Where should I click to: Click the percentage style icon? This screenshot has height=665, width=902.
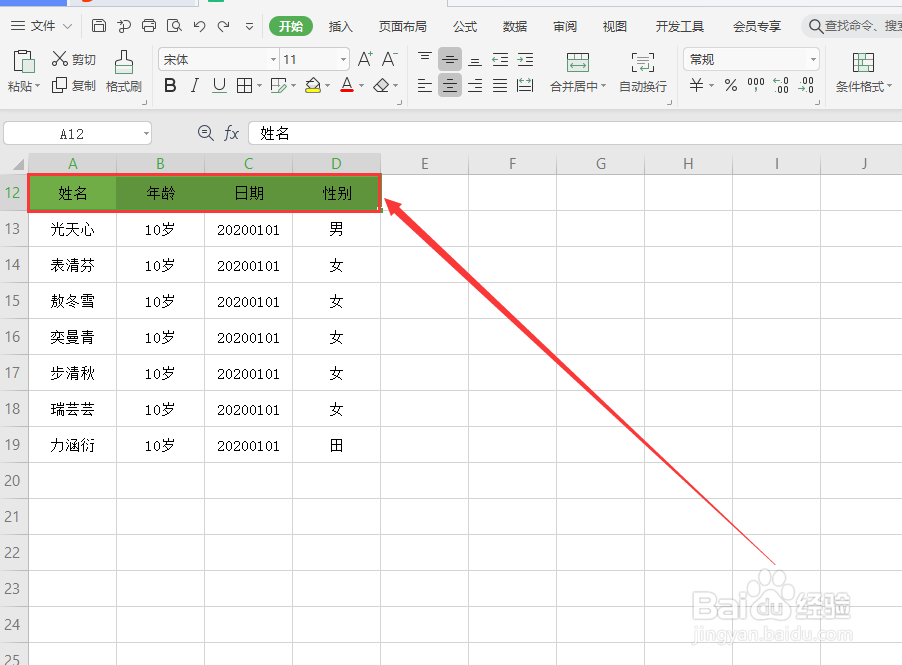(729, 86)
